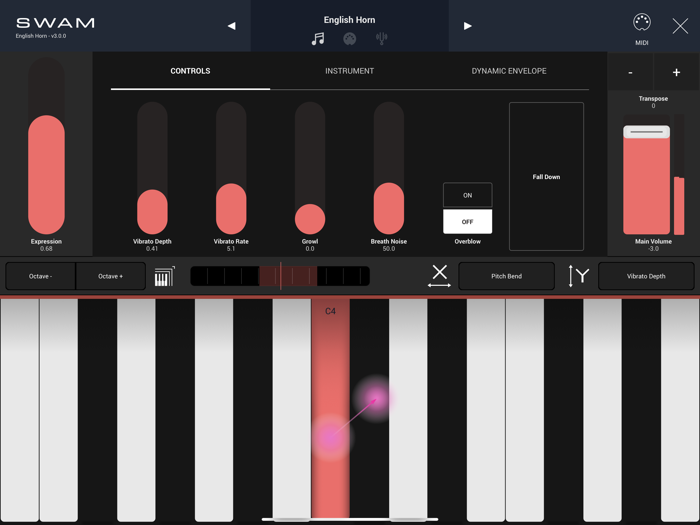Open the Vibrato Depth Y-axis selector
This screenshot has width=700, height=525.
tap(646, 276)
